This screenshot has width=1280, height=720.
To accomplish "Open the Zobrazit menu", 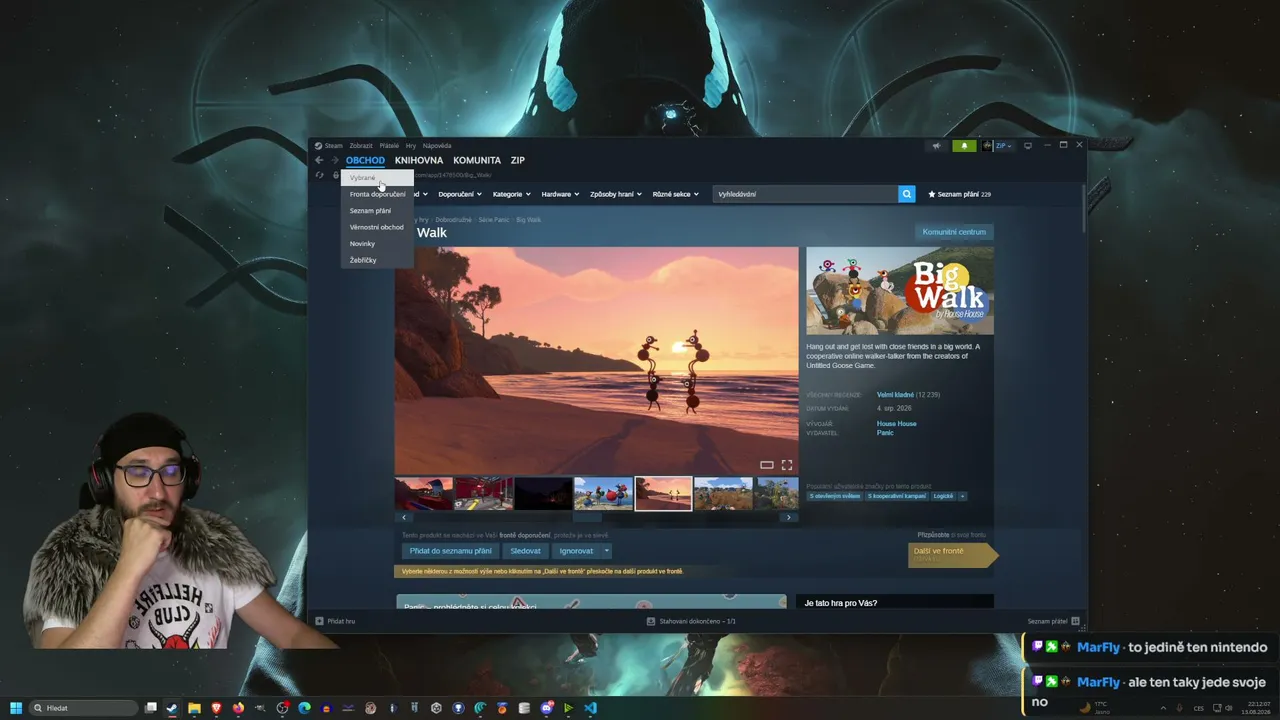I will (x=361, y=146).
